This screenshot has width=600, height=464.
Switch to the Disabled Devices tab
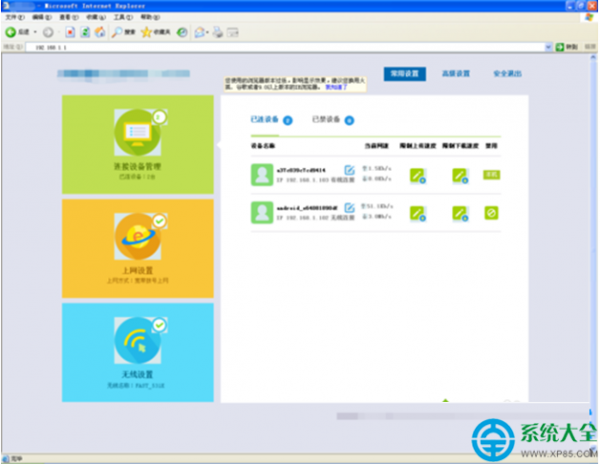pyautogui.click(x=333, y=120)
